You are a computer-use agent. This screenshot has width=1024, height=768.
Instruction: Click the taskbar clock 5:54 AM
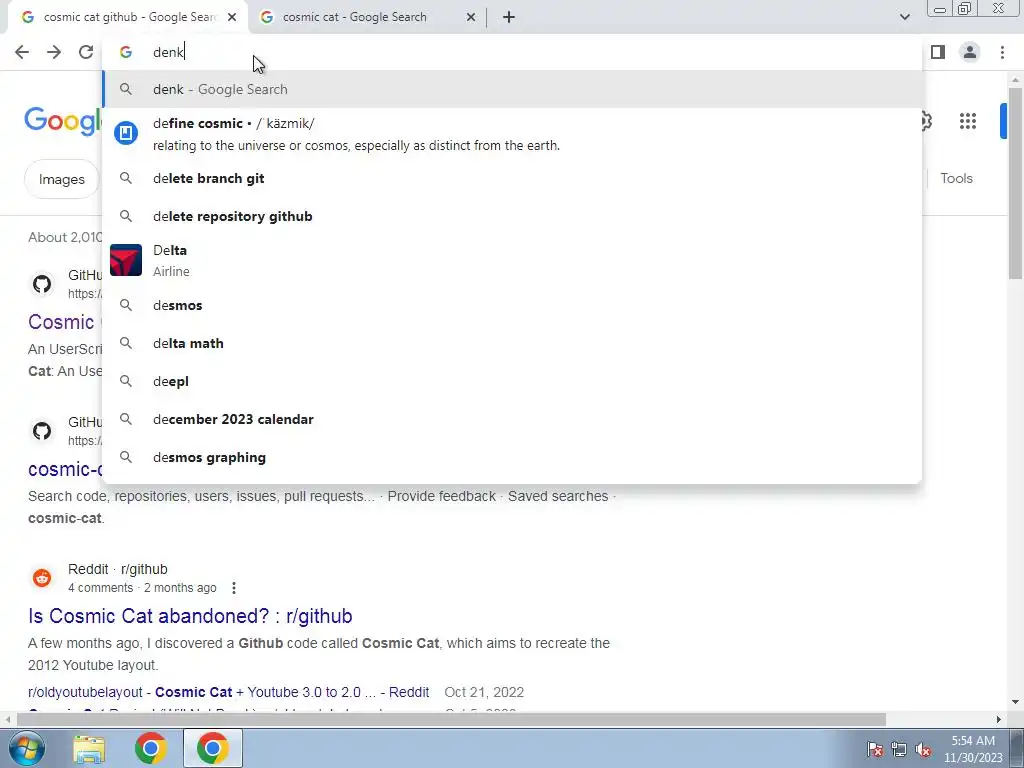click(x=973, y=741)
